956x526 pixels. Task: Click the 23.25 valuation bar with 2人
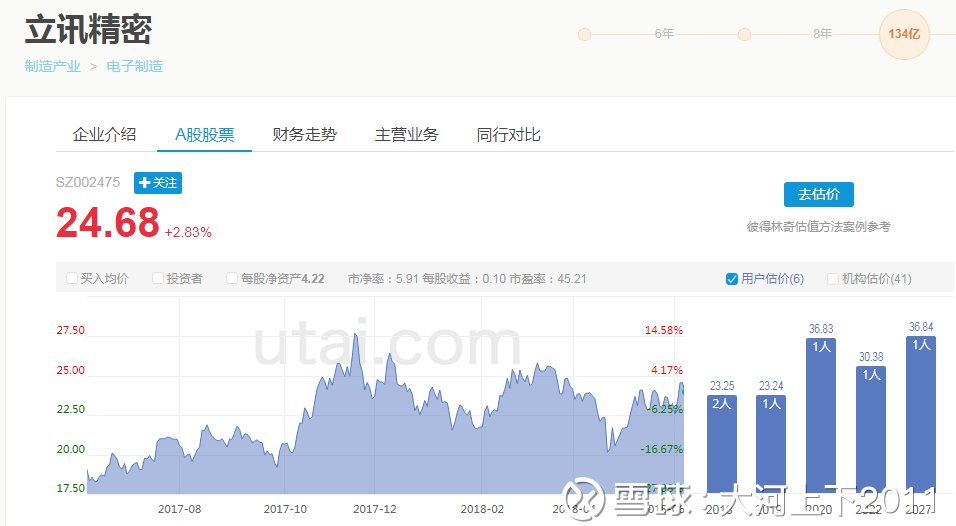coord(722,445)
